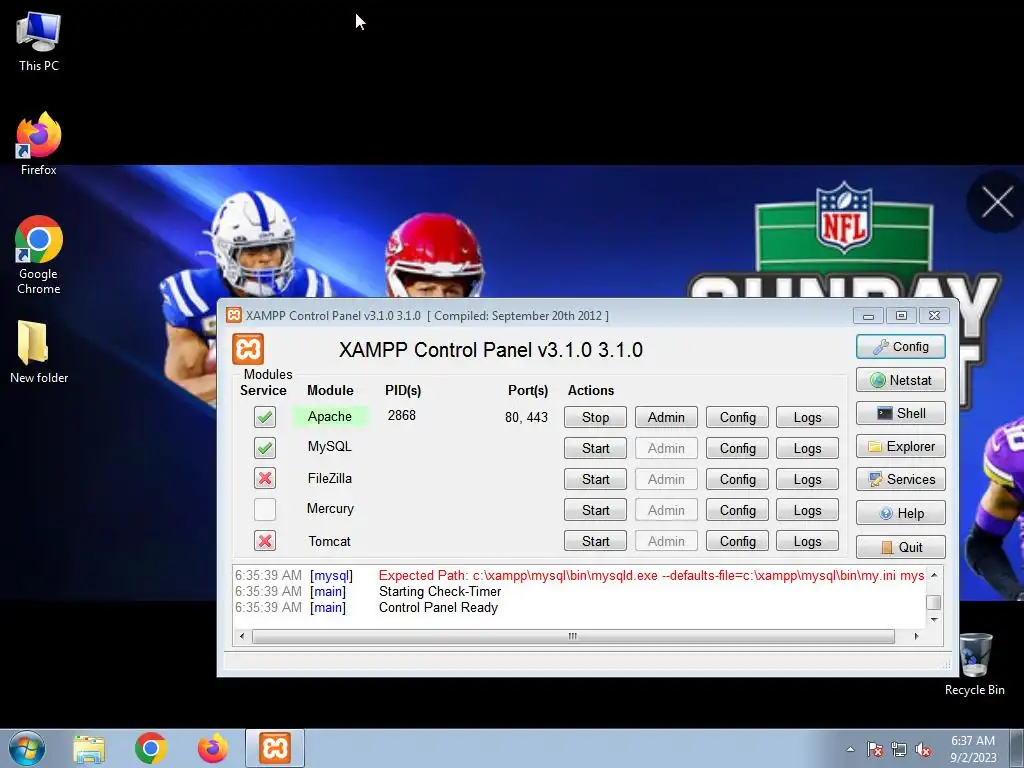Select the Firefox desktop shortcut

[x=39, y=144]
